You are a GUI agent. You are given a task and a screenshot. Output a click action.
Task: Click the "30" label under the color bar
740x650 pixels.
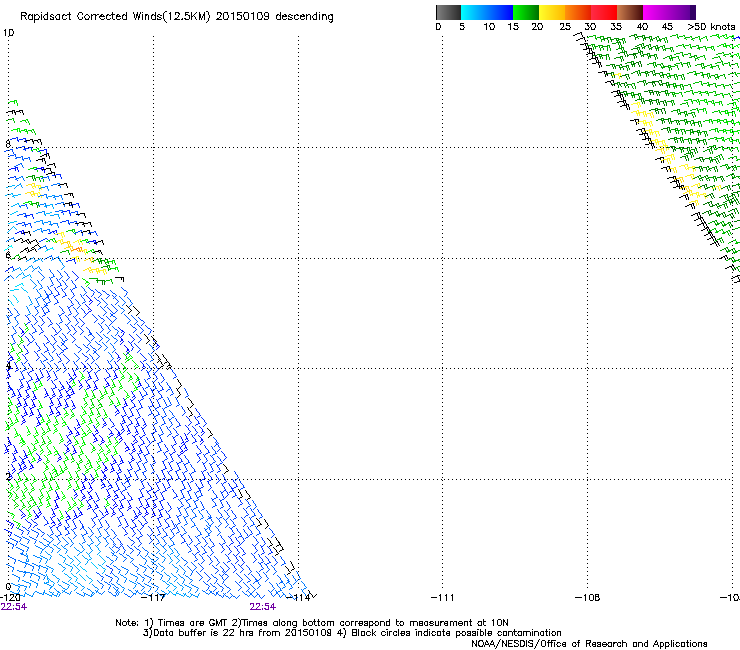coord(590,27)
